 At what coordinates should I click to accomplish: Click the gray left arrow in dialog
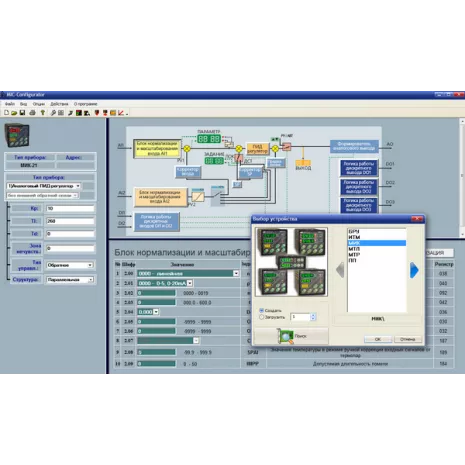click(340, 270)
